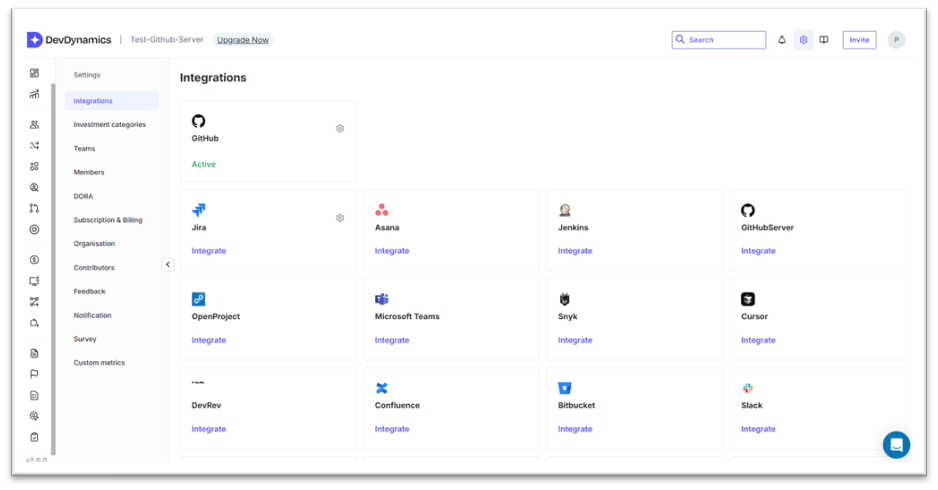
Task: Click Integrate under Microsoft Teams
Action: (392, 340)
